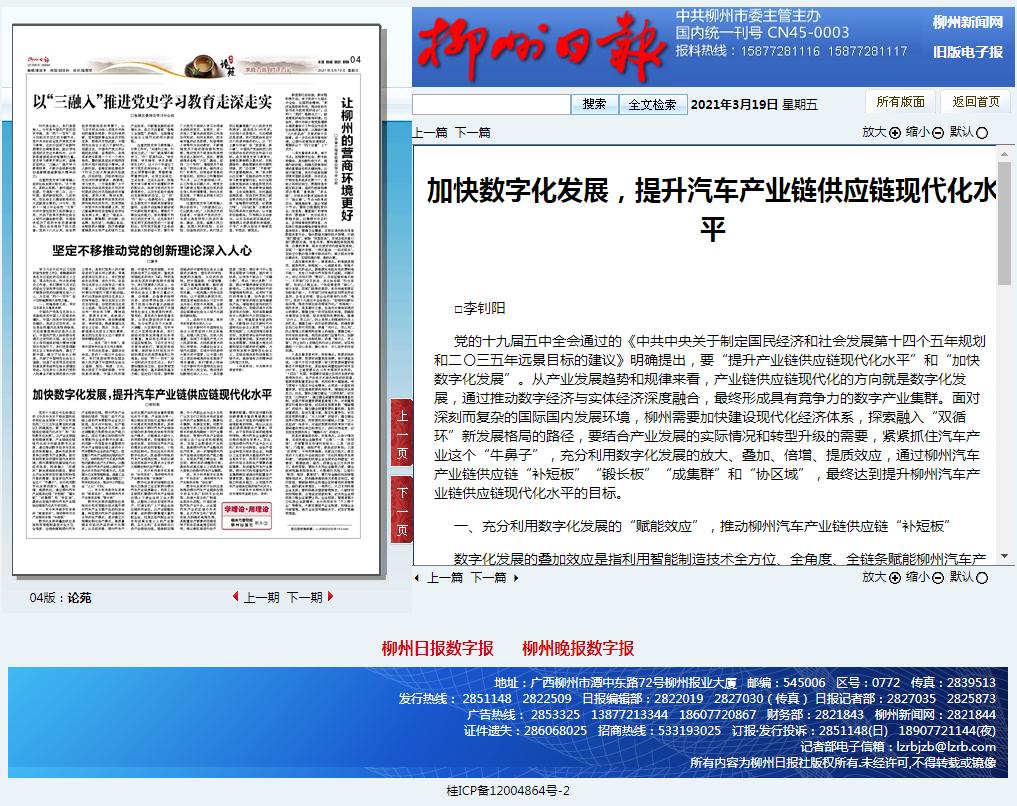The image size is (1017, 806).
Task: Click the search keyword input box
Action: (x=492, y=104)
